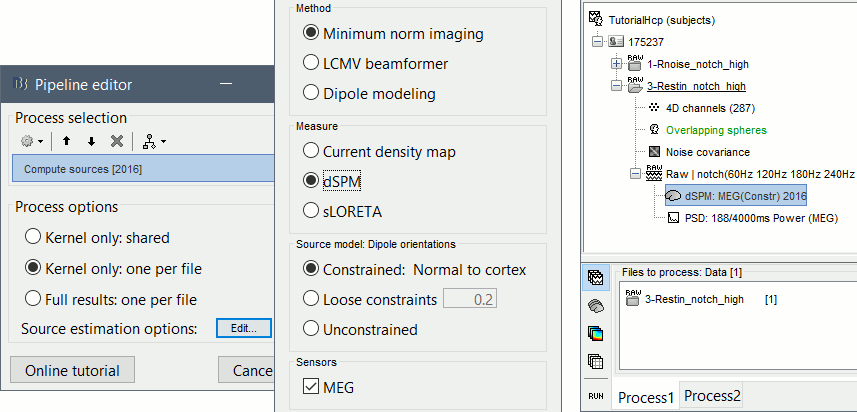Select LCMV beamformer method
This screenshot has height=412, width=857.
[310, 64]
